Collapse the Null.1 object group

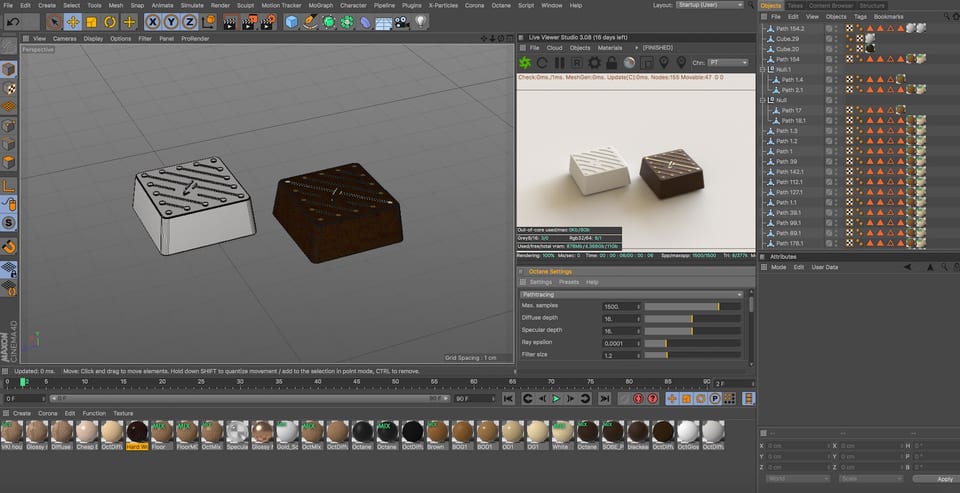[x=764, y=70]
